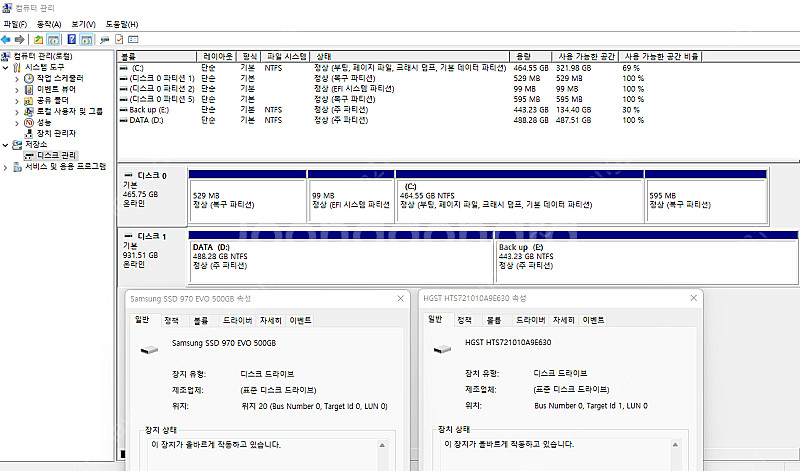The width and height of the screenshot is (800, 471).
Task: Open 이벤트 tab in HGST properties window
Action: coord(593,320)
